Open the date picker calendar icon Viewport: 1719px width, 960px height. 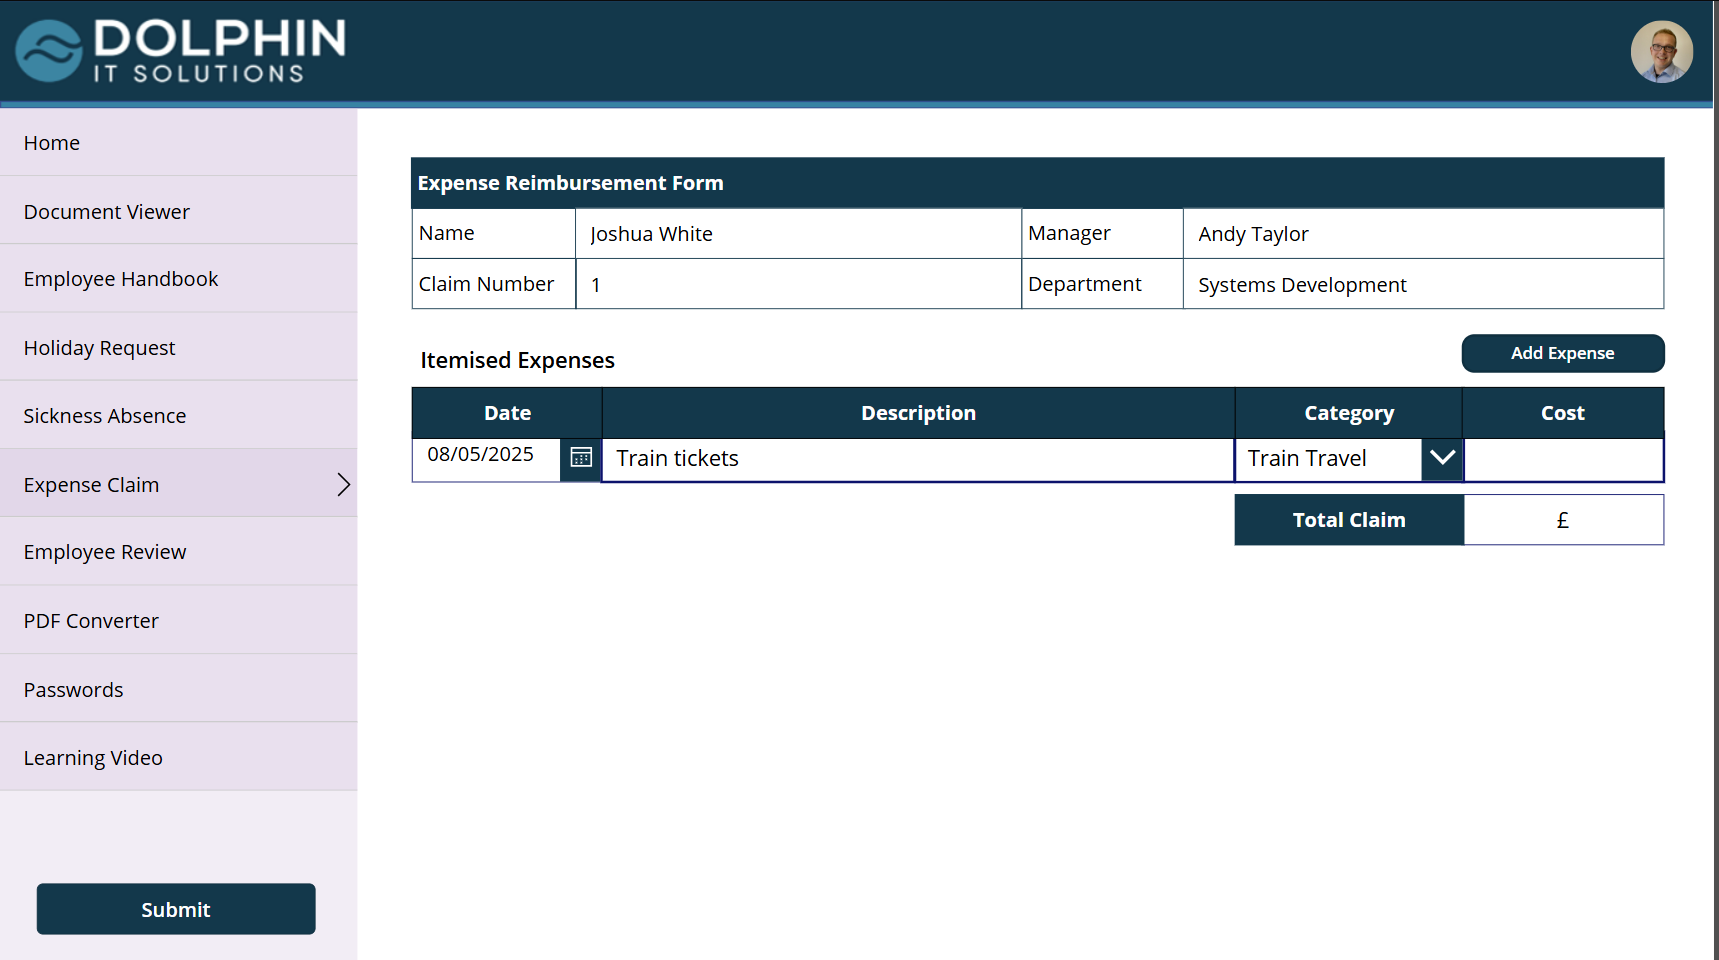[581, 458]
